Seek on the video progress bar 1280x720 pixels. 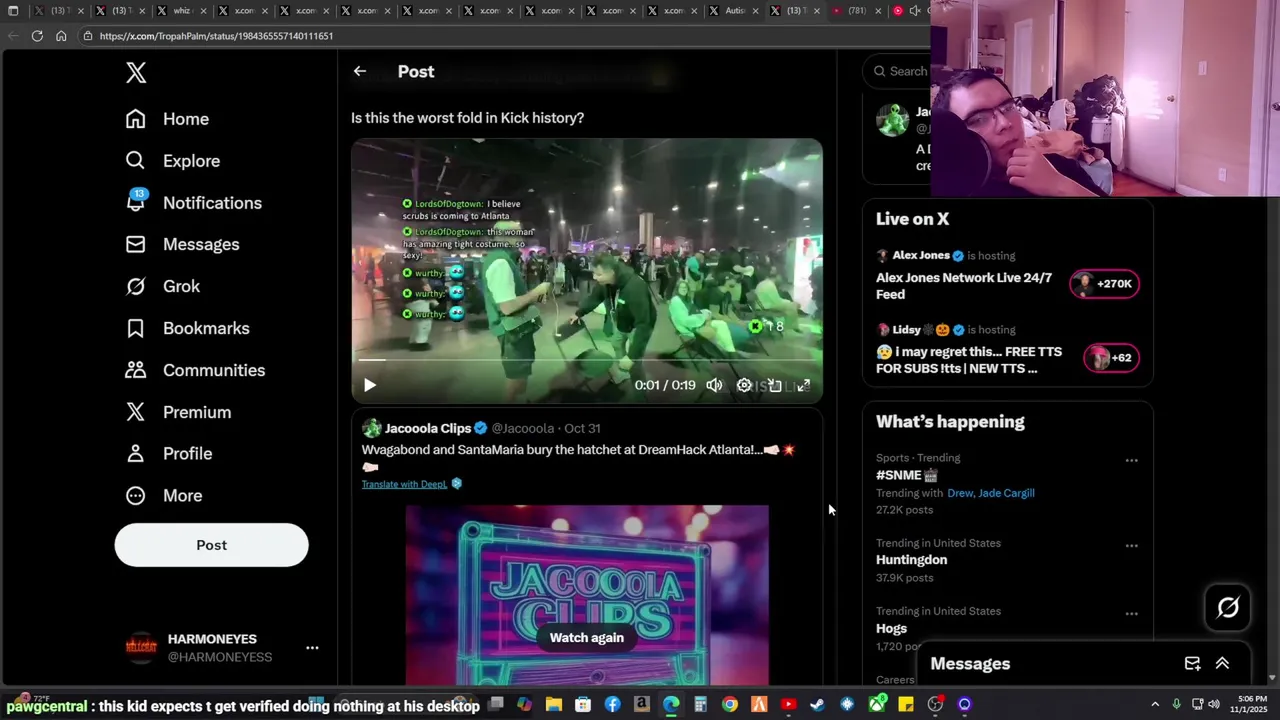point(587,359)
